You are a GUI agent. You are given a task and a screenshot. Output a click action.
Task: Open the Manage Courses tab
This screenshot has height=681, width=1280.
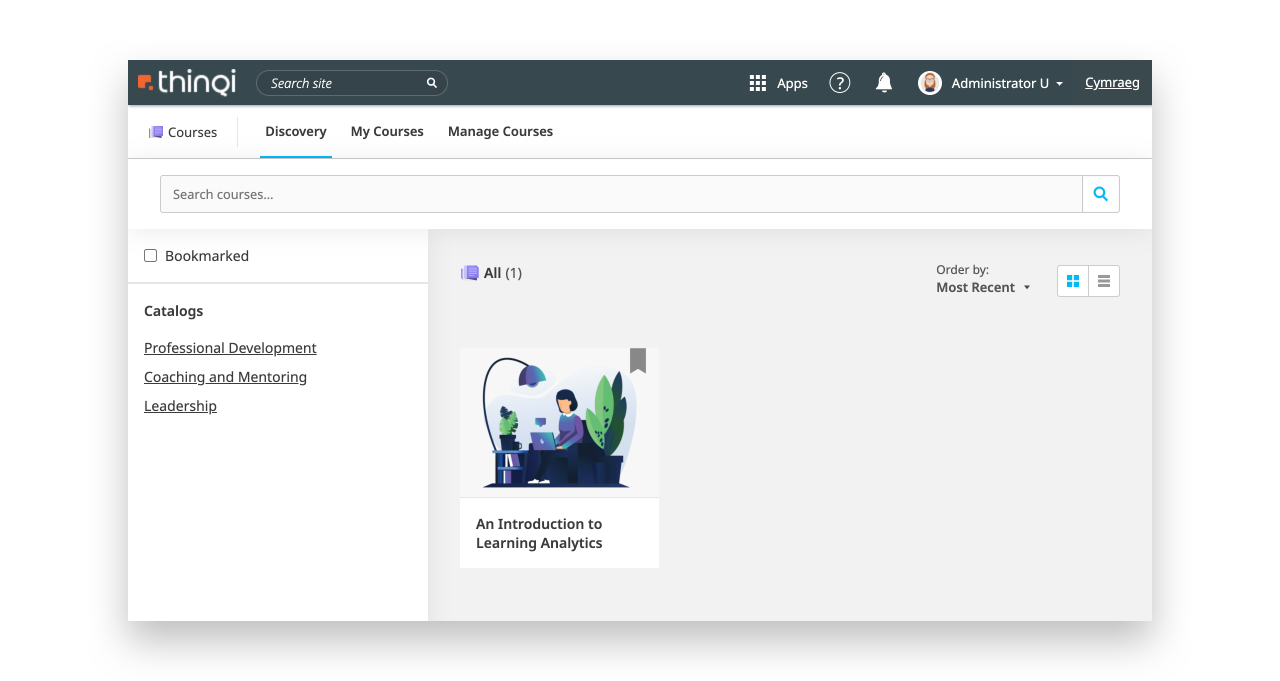coord(500,131)
